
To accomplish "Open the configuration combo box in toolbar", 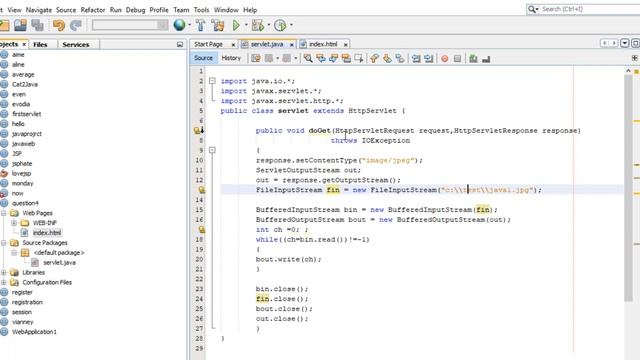I will [130, 25].
